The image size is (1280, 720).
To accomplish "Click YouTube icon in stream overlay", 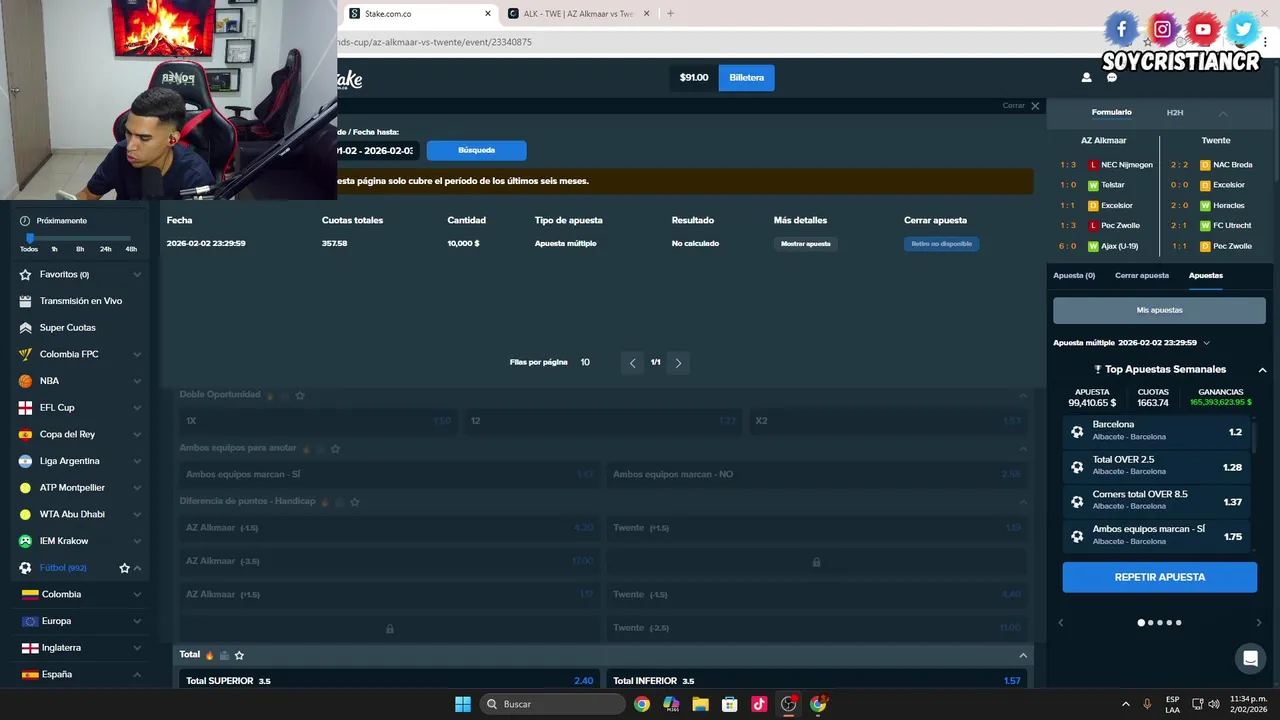I will (1203, 29).
